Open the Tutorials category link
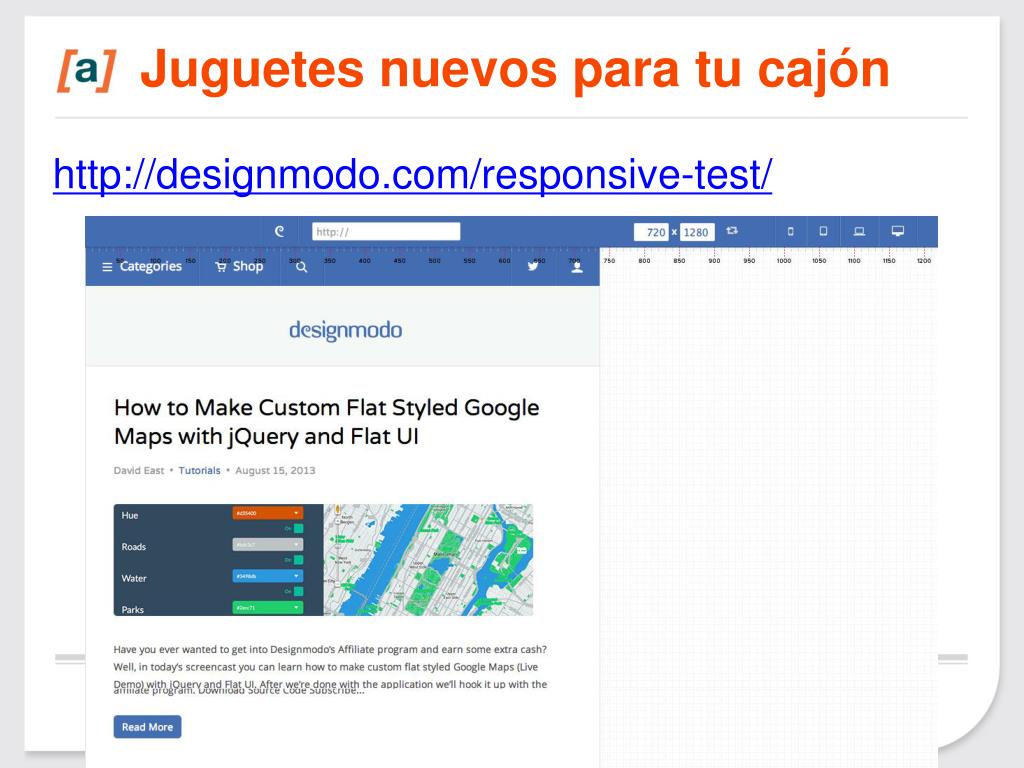This screenshot has height=768, width=1024. (x=200, y=470)
